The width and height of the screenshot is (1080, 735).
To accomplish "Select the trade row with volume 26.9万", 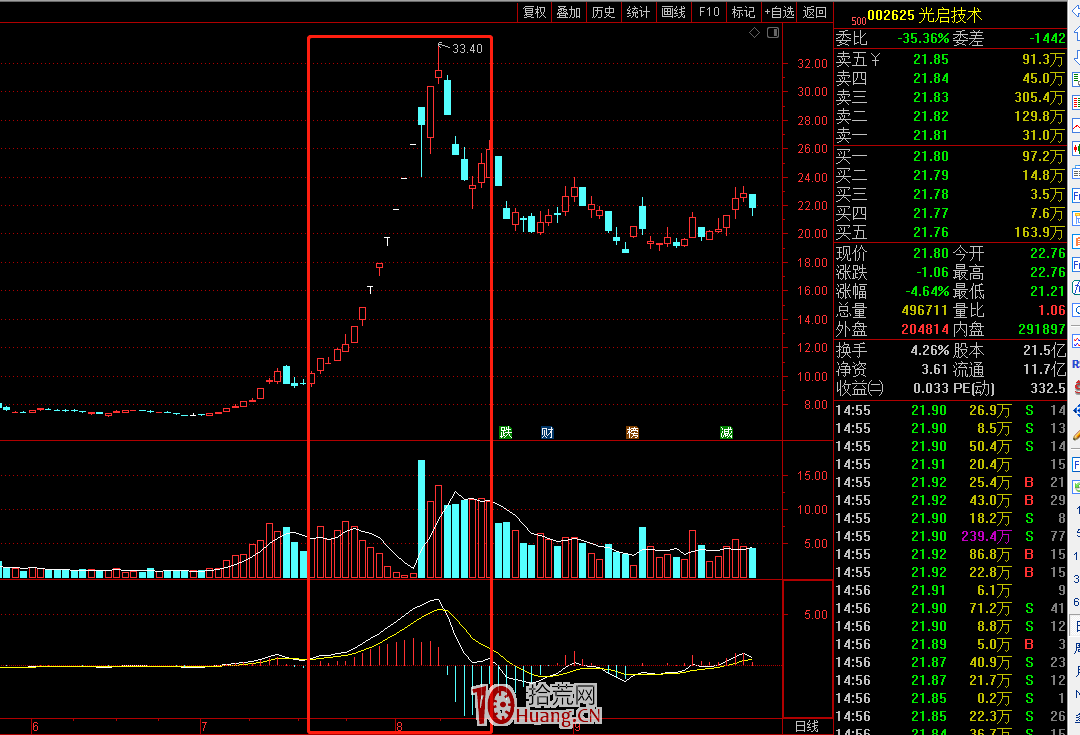I will (951, 411).
